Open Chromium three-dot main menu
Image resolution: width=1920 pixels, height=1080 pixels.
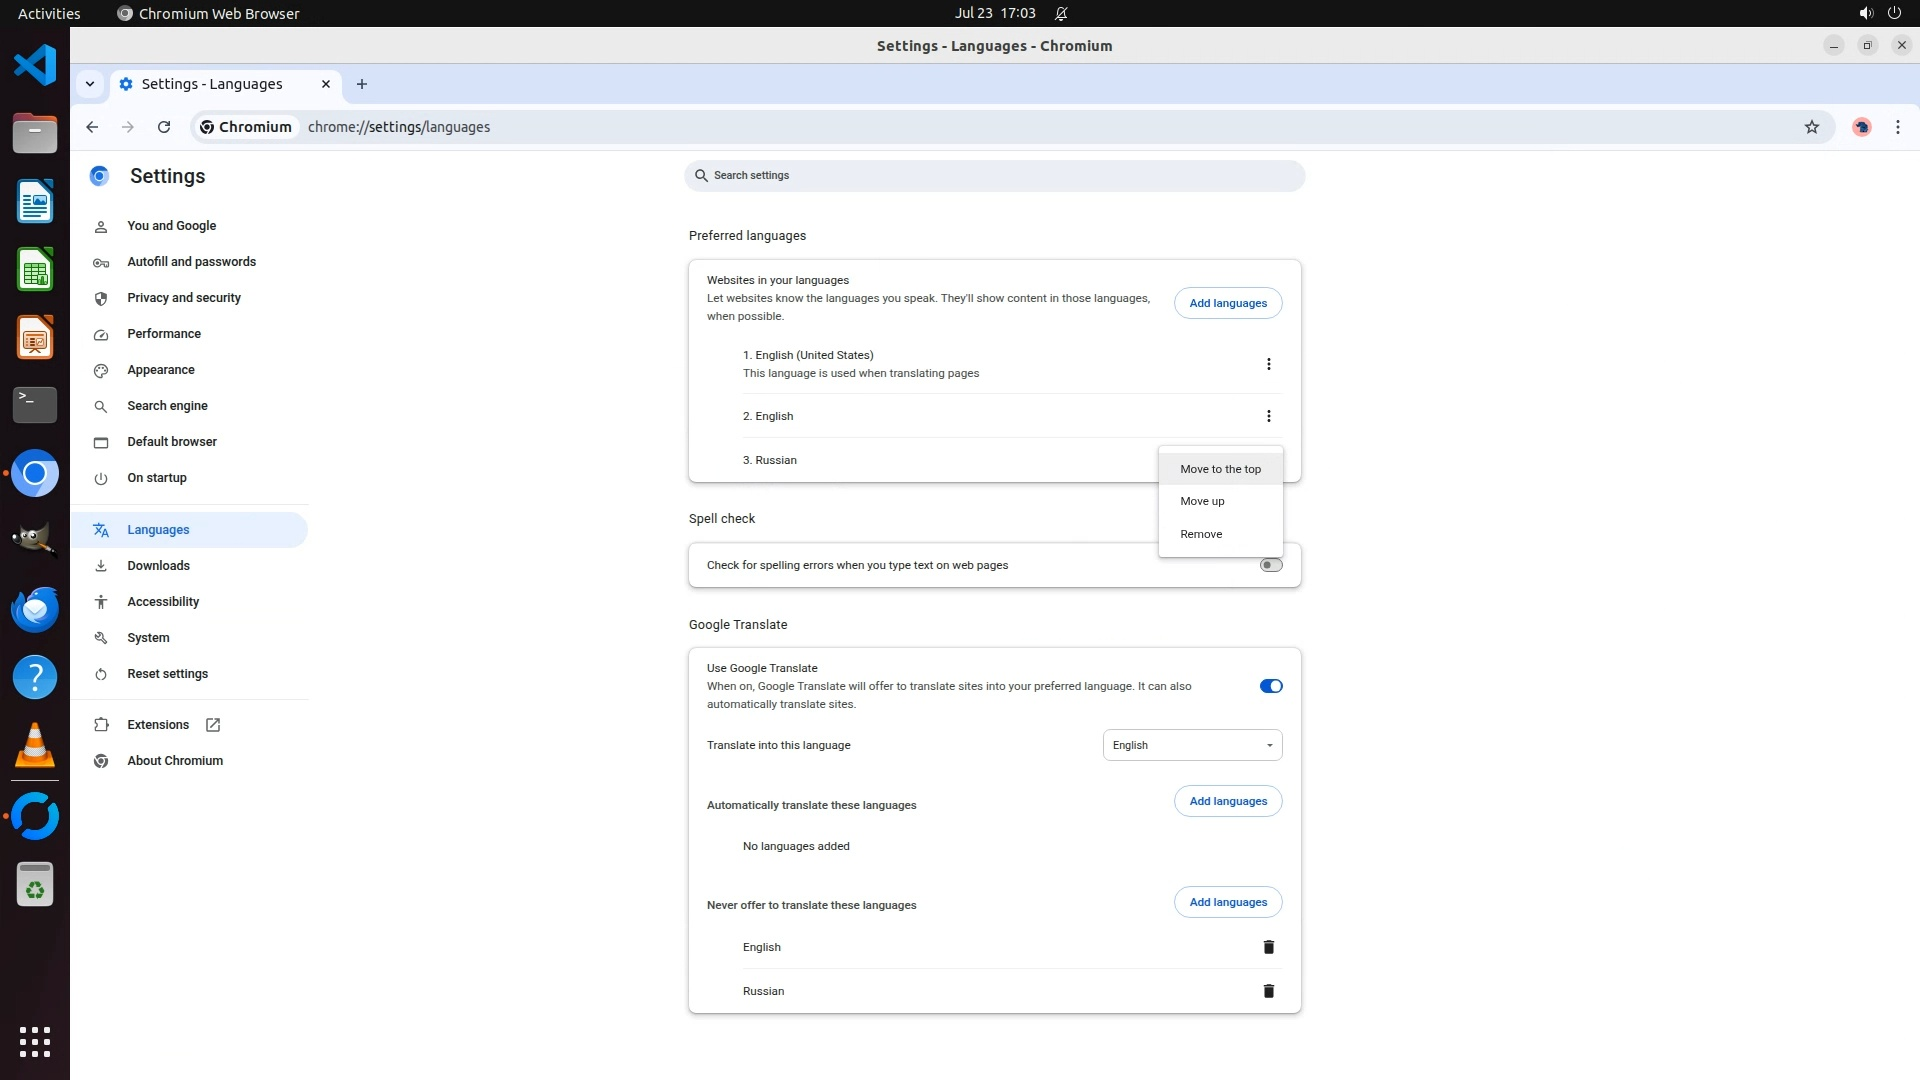(x=1897, y=127)
